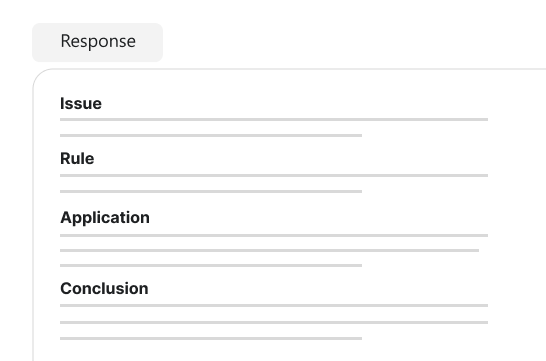Click the Conclusion heading

pos(104,288)
